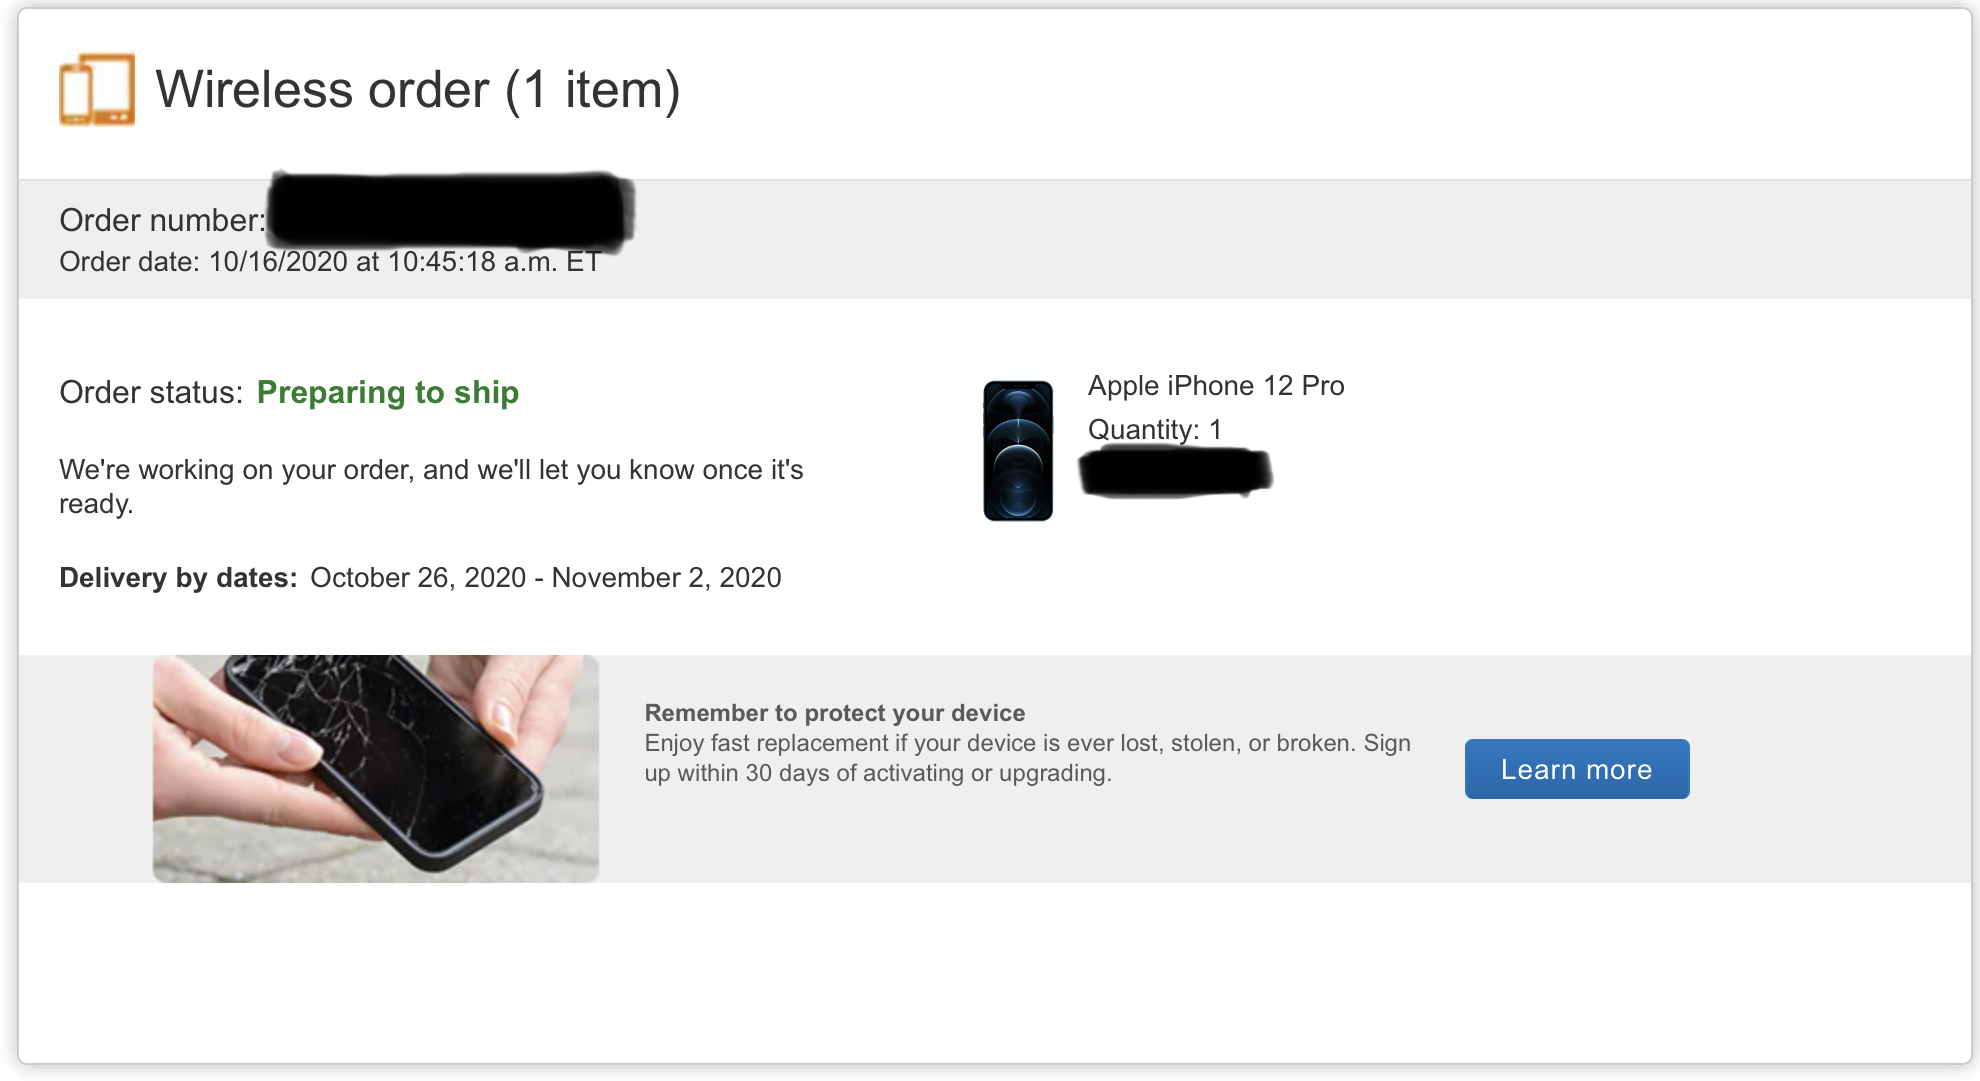Click Remember to protect your device heading
The width and height of the screenshot is (1980, 1081).
[x=835, y=713]
